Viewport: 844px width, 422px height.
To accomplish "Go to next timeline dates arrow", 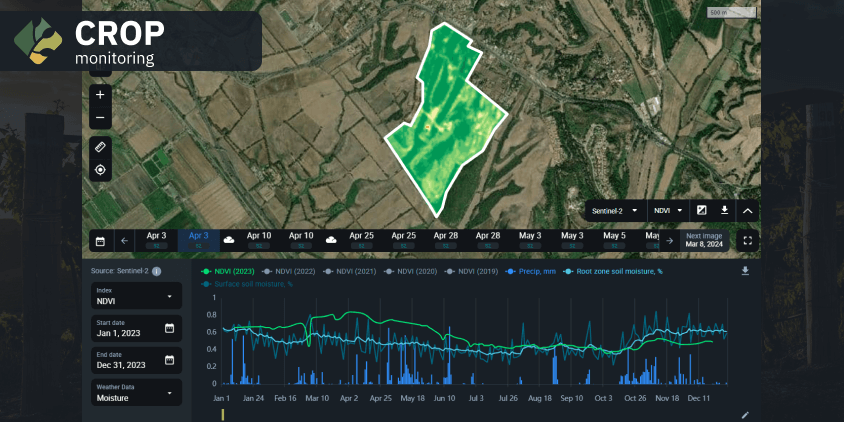I will 670,241.
